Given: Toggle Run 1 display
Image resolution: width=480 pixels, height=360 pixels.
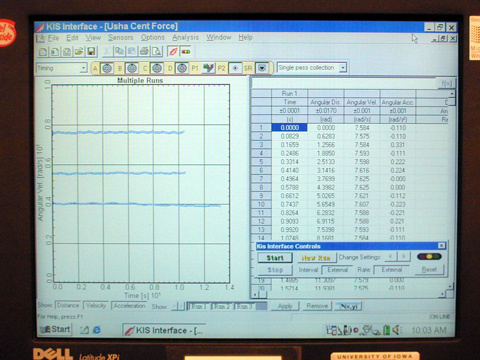Looking at the screenshot, I should [198, 306].
